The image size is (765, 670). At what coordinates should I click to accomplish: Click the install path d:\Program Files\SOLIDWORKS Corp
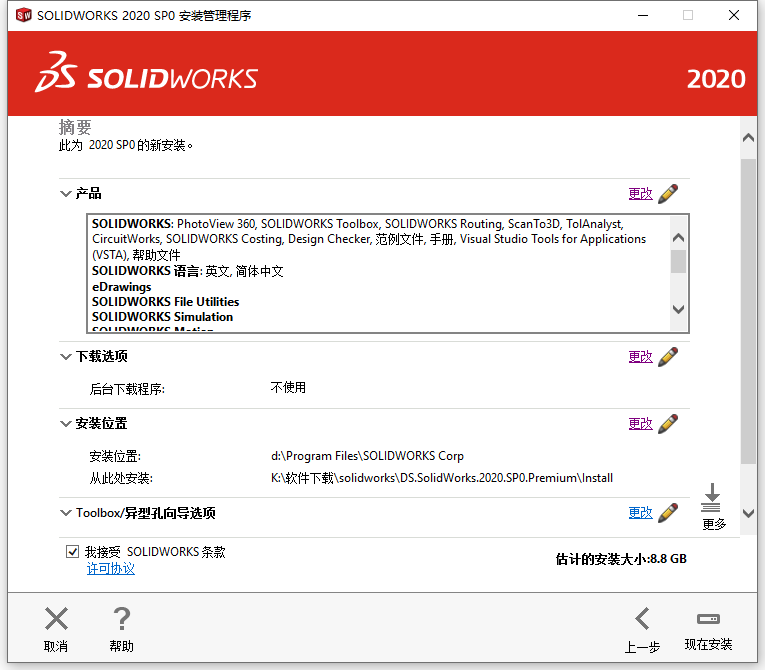click(x=367, y=456)
